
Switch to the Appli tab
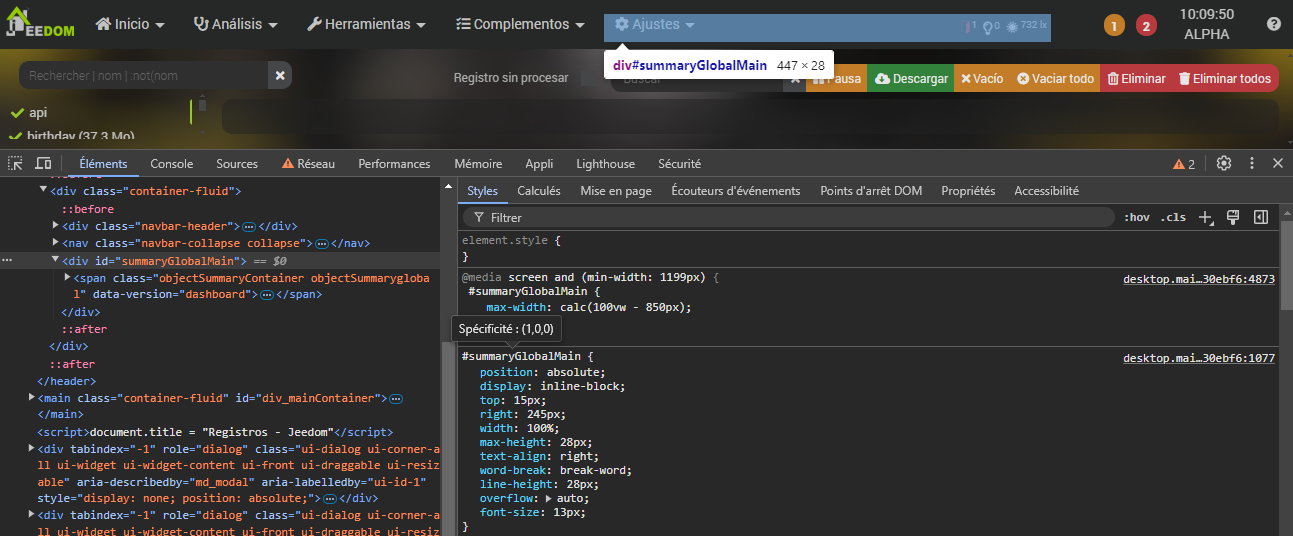click(539, 164)
